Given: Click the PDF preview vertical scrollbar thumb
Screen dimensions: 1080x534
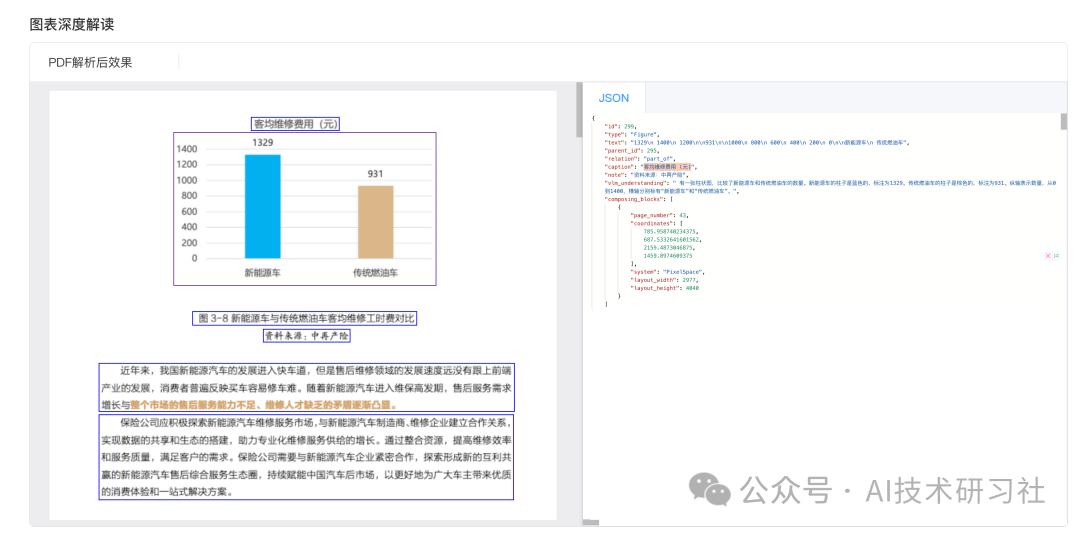Looking at the screenshot, I should [579, 110].
